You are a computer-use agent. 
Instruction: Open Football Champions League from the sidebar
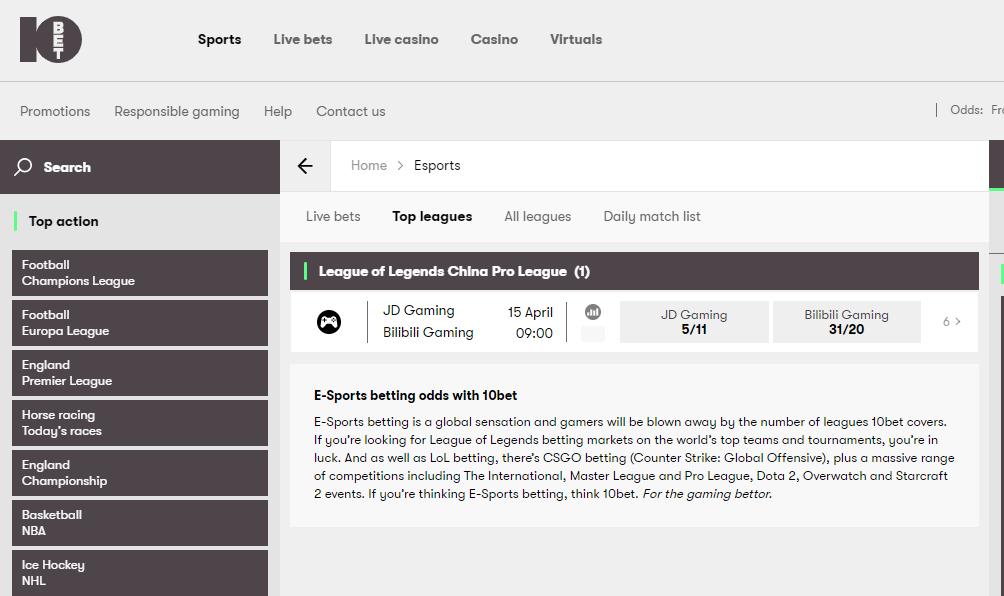pyautogui.click(x=140, y=272)
